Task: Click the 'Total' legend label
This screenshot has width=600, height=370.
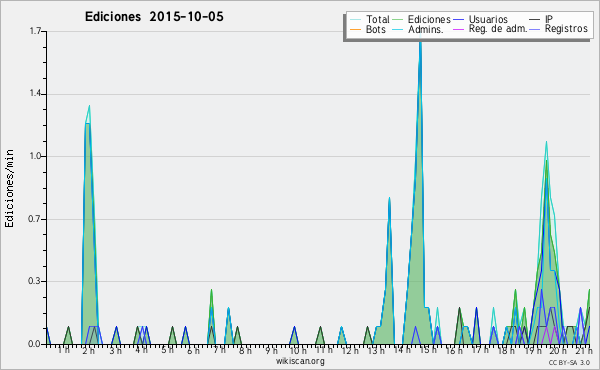Action: click(377, 19)
